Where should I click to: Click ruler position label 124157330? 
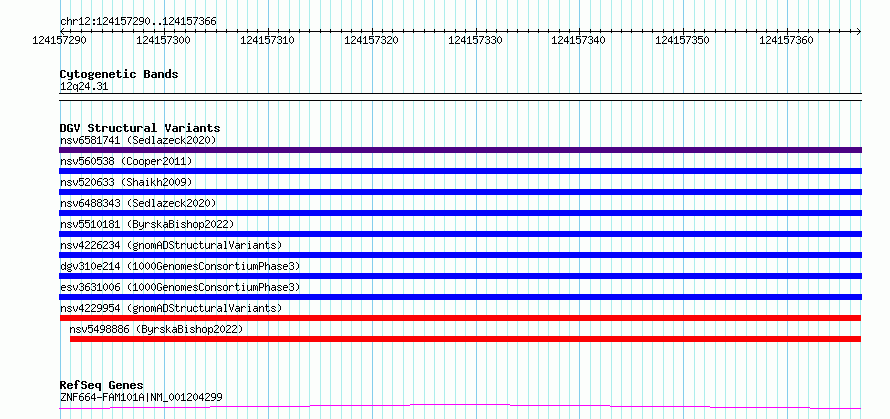(475, 40)
